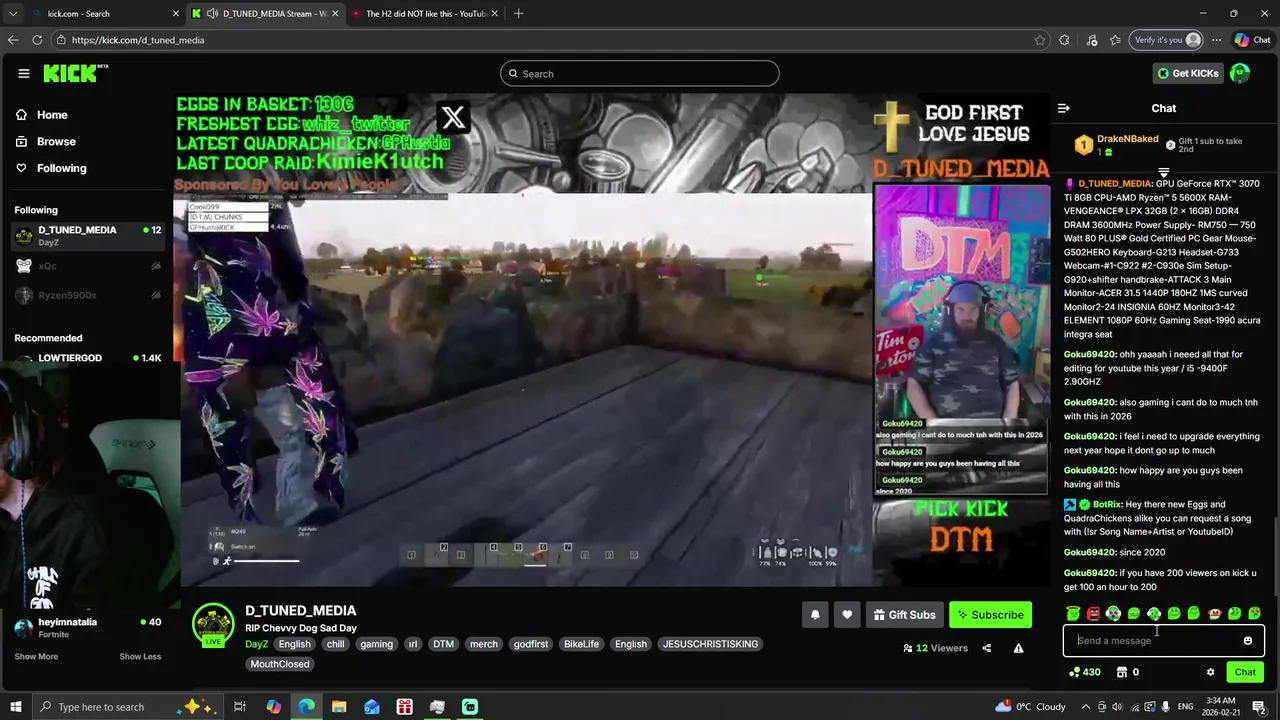
Task: Select D_TUNED_MEDIA in the Following list
Action: (88, 236)
